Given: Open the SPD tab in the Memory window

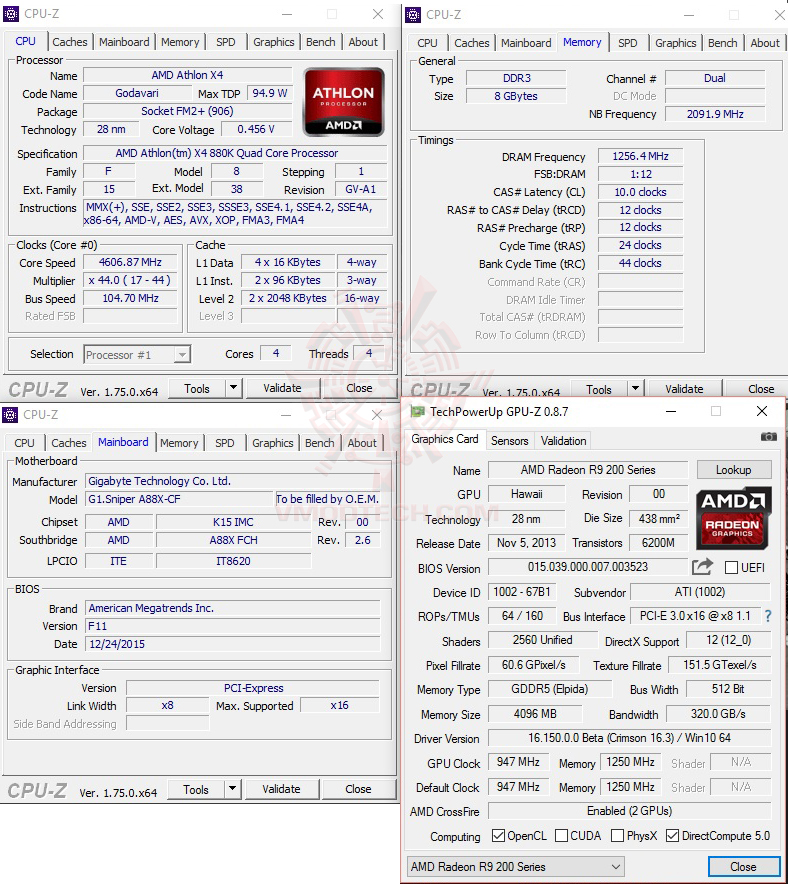Looking at the screenshot, I should click(627, 43).
